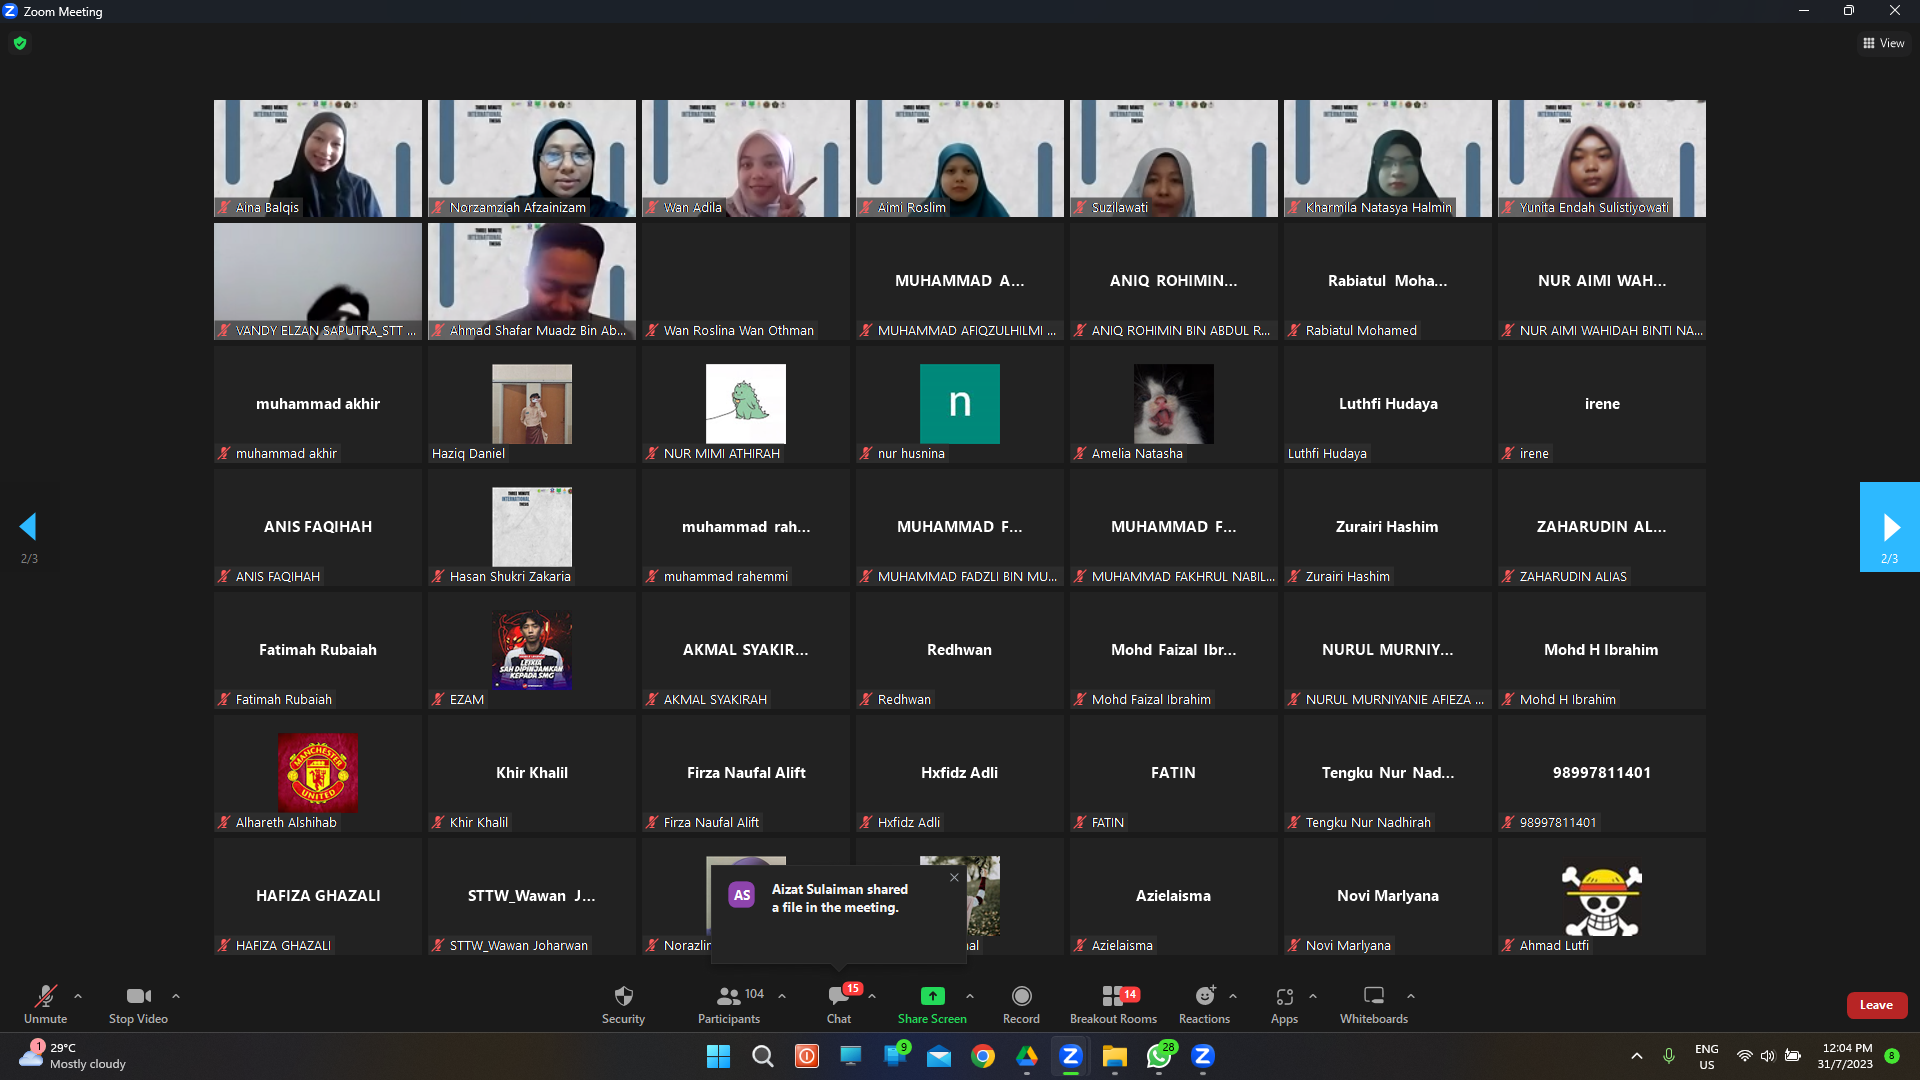Toggle microphone with Unmute button
1920x1080 pixels.
pyautogui.click(x=45, y=1003)
